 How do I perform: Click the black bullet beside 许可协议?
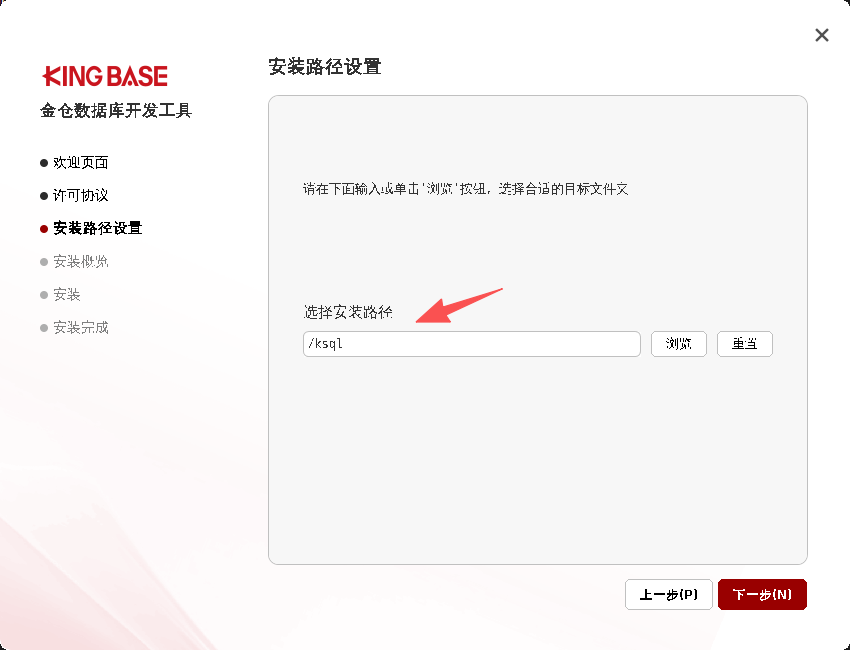pos(44,195)
